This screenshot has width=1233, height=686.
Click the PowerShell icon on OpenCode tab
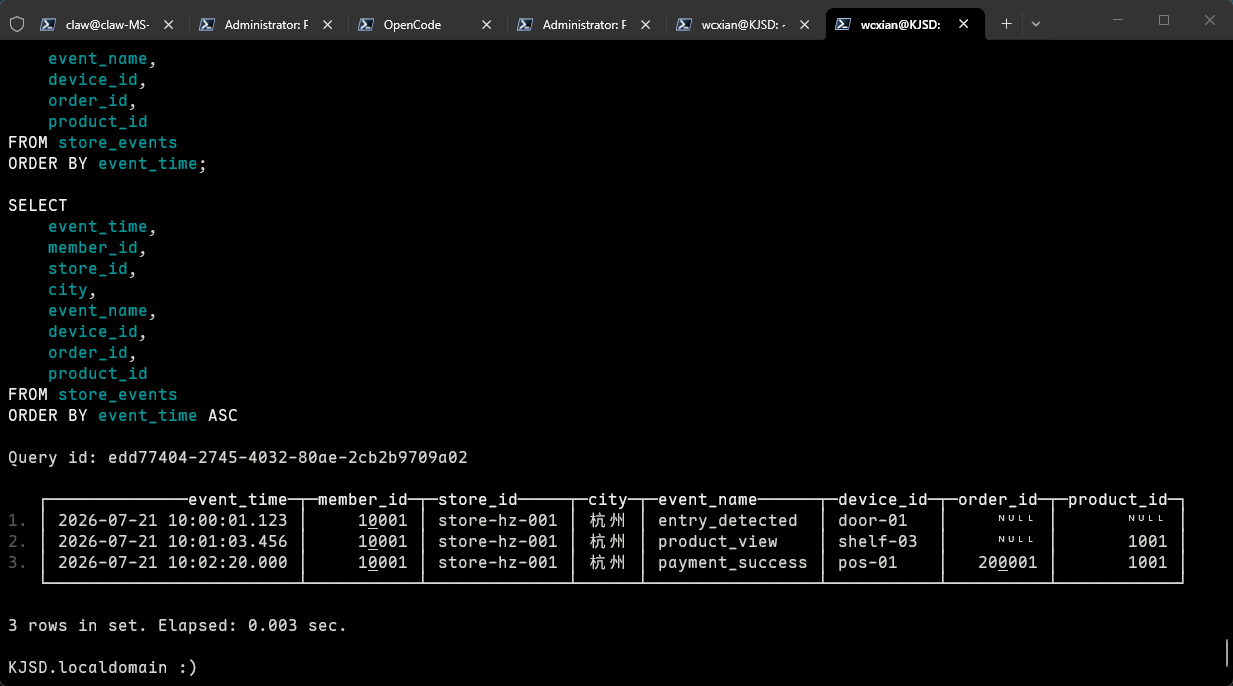point(366,24)
